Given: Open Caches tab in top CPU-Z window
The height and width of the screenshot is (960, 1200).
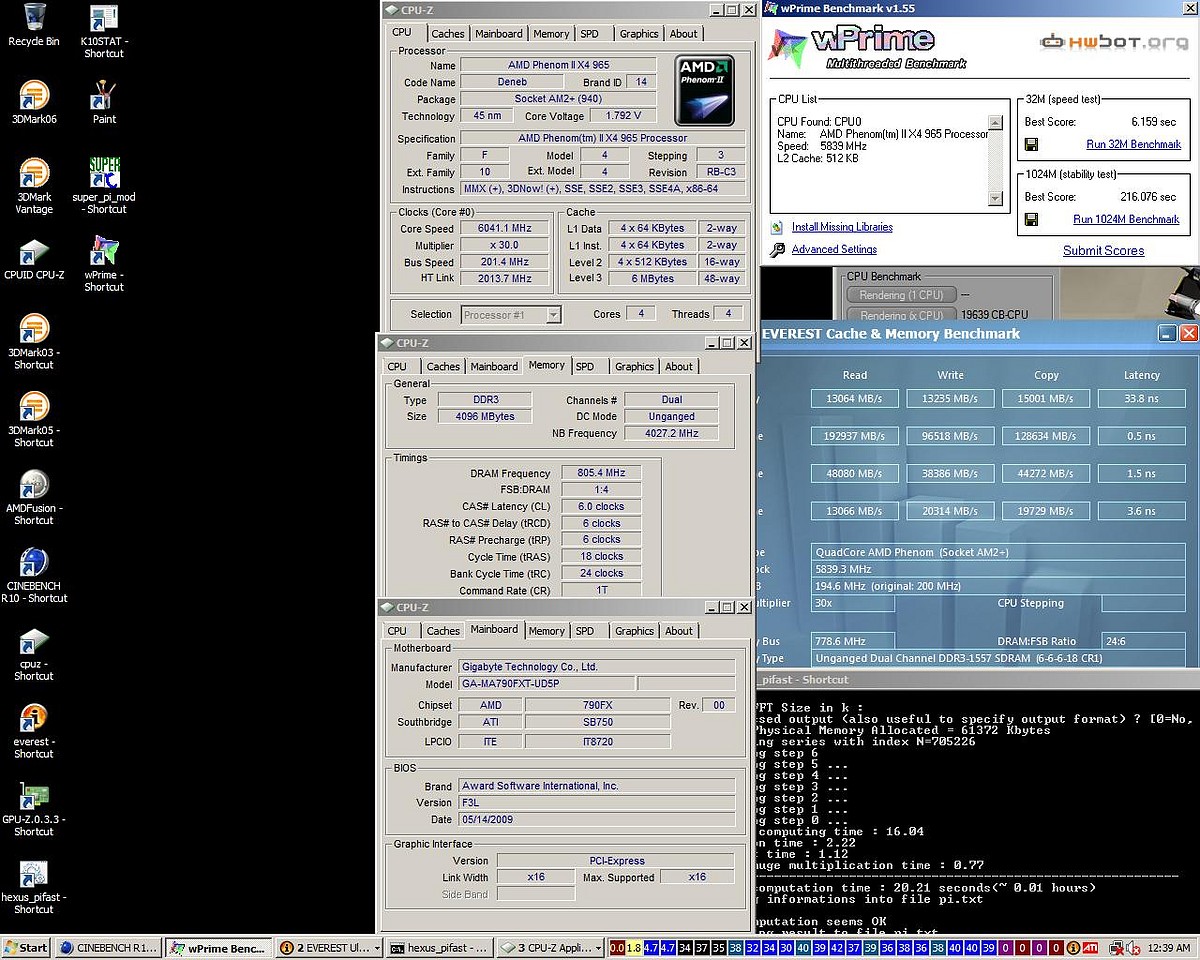Looking at the screenshot, I should [447, 34].
